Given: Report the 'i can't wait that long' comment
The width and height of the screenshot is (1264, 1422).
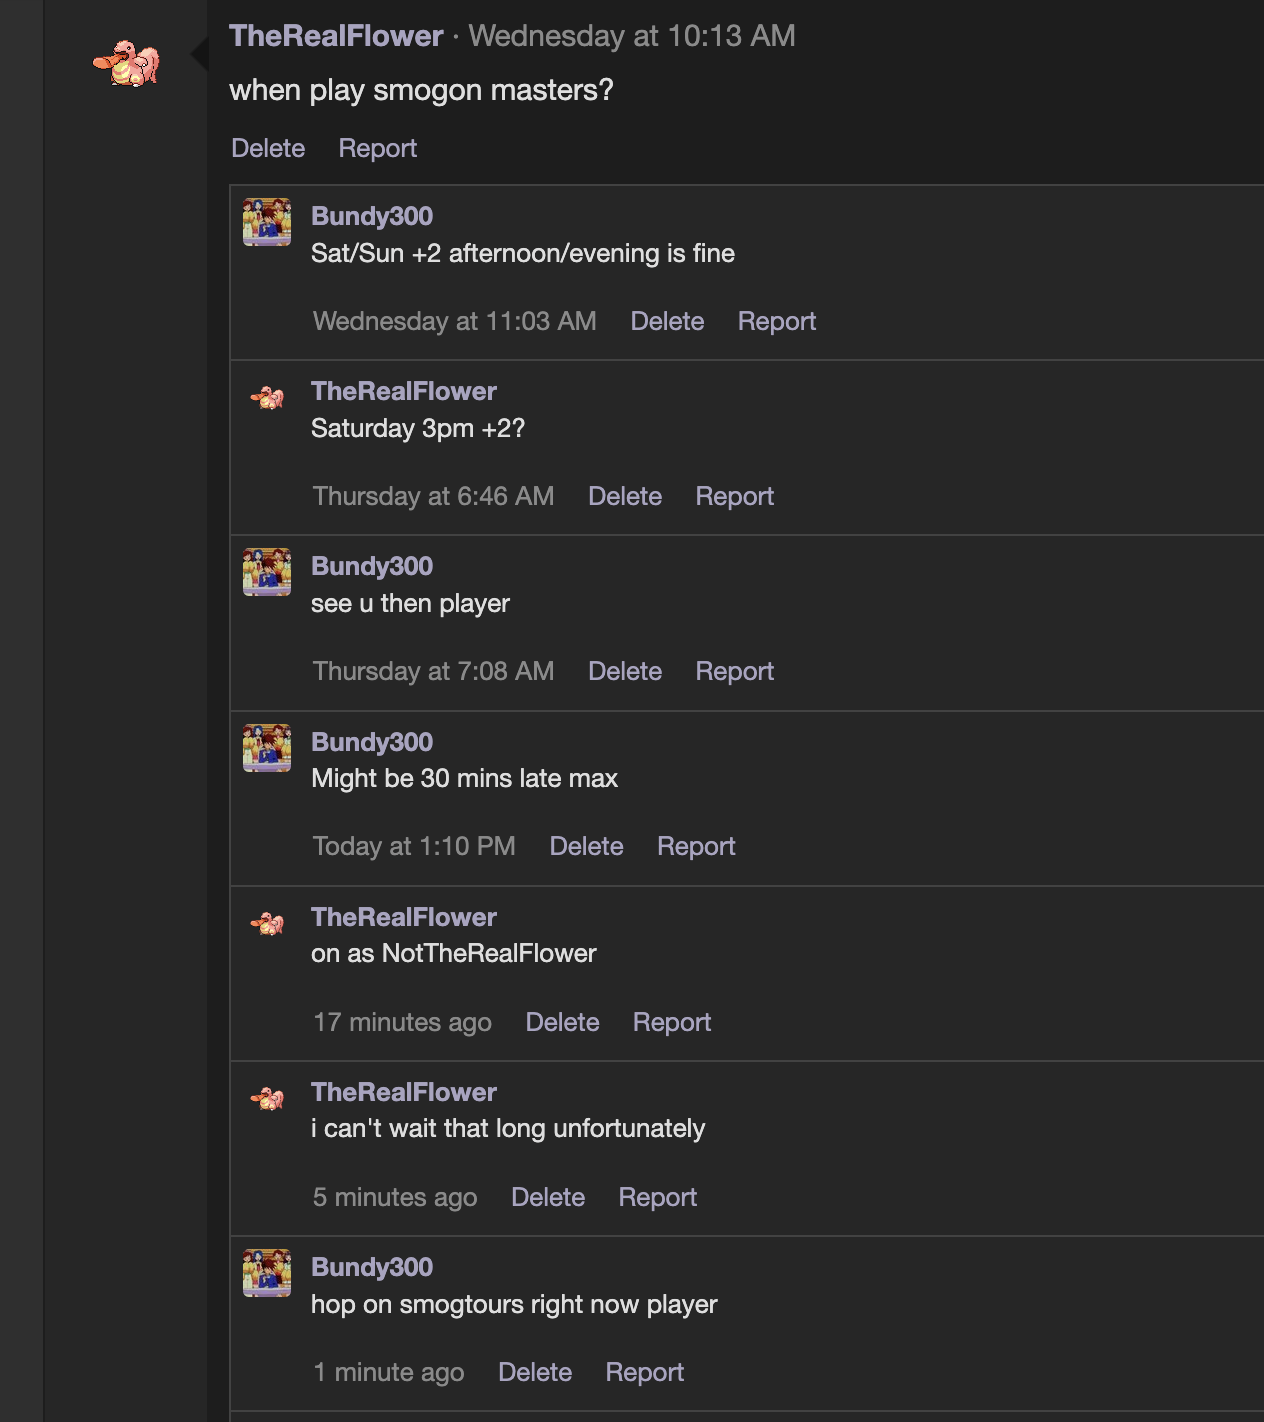Looking at the screenshot, I should pos(658,1197).
